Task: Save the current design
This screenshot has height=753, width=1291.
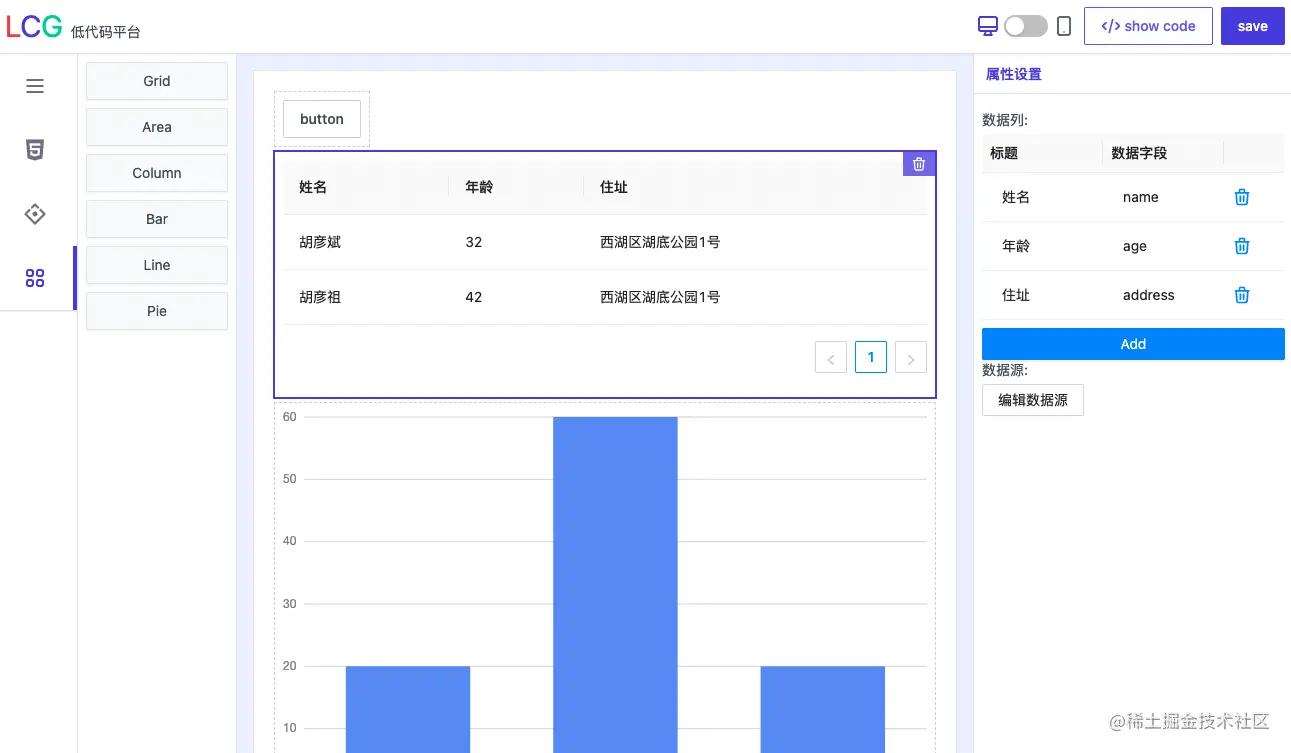Action: [1252, 26]
